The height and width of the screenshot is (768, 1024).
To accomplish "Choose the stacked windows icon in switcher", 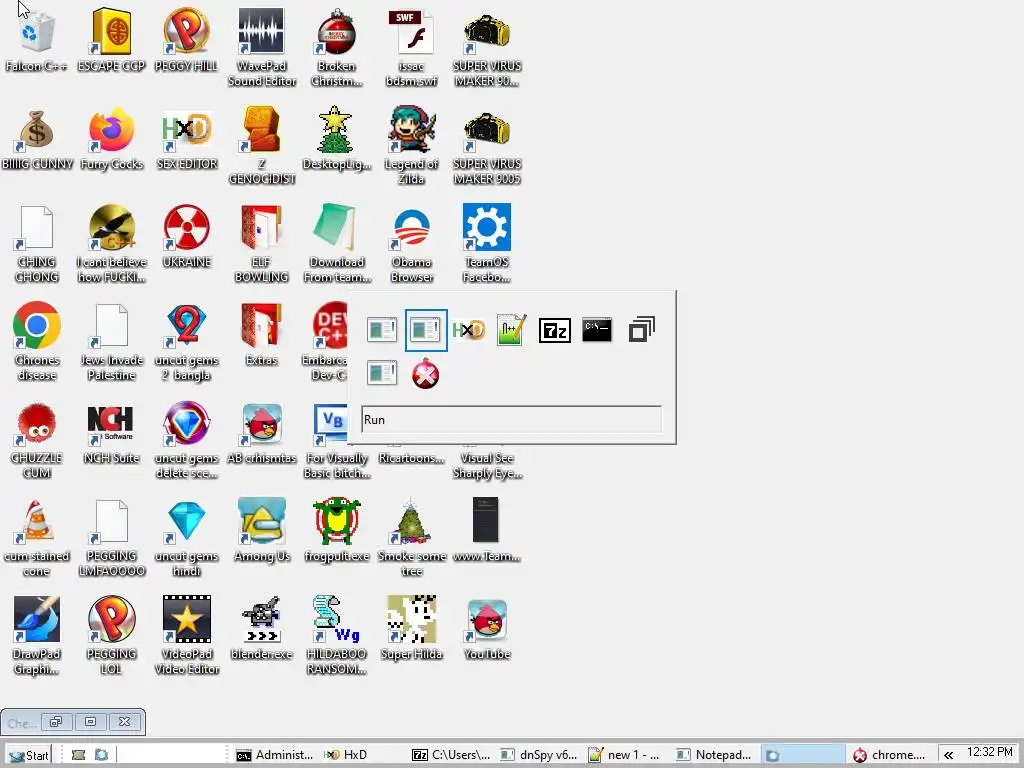I will click(641, 330).
